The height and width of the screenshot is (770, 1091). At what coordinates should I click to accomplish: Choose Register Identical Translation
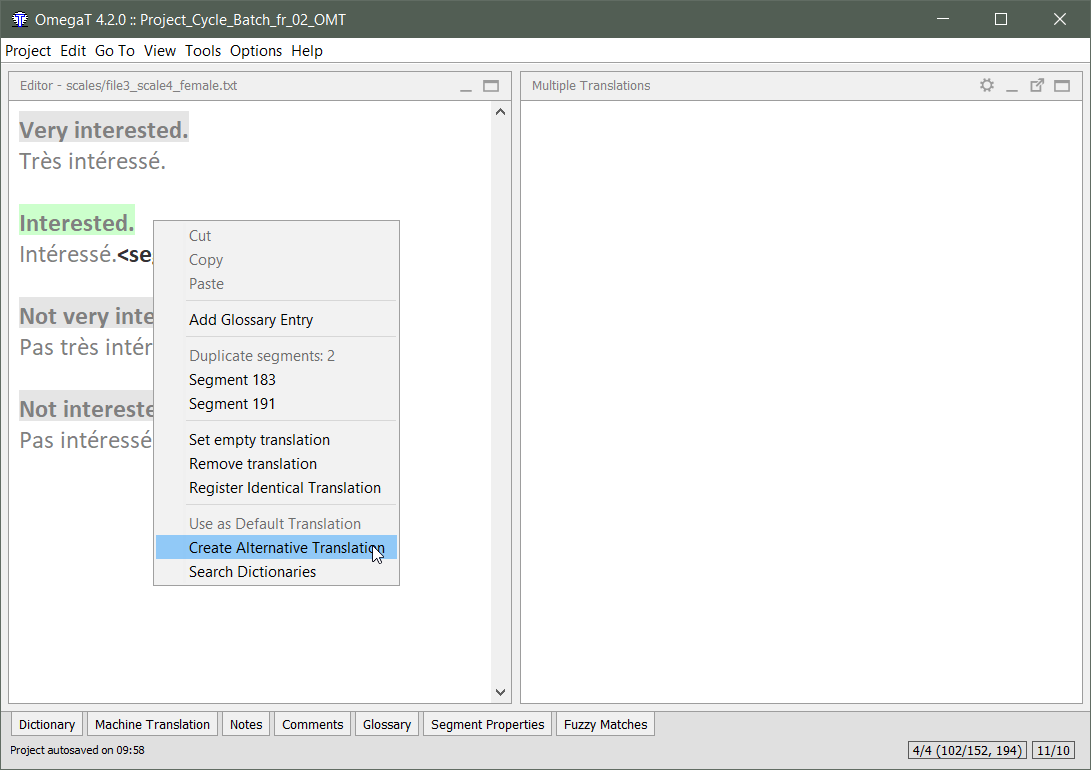(x=276, y=488)
